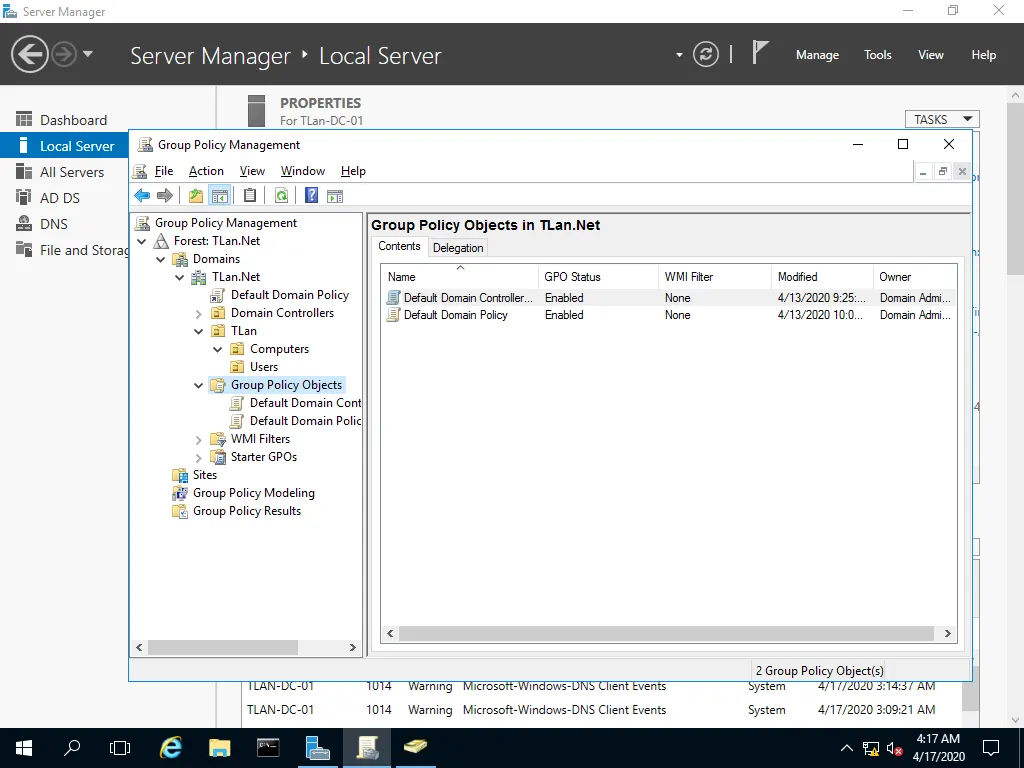
Task: Select the Contents tab
Action: pyautogui.click(x=399, y=246)
